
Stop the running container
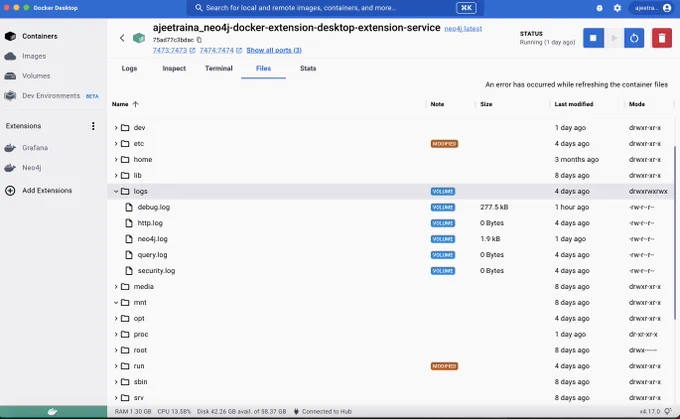pyautogui.click(x=593, y=38)
